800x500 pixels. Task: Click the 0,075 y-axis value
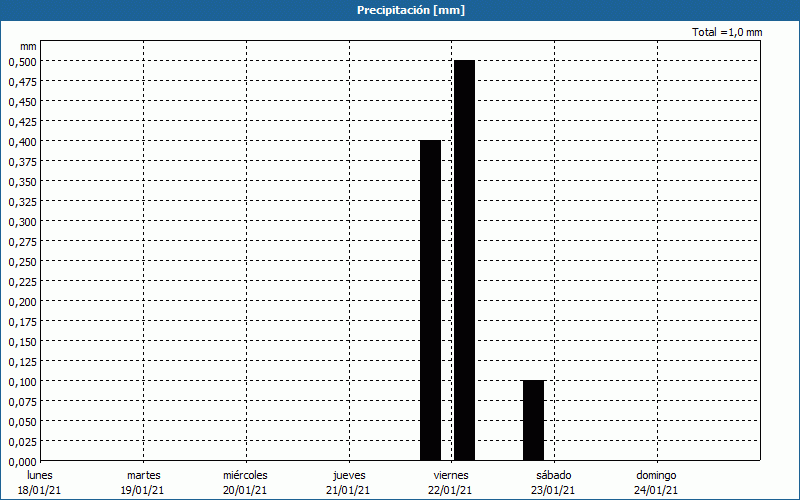(23, 402)
